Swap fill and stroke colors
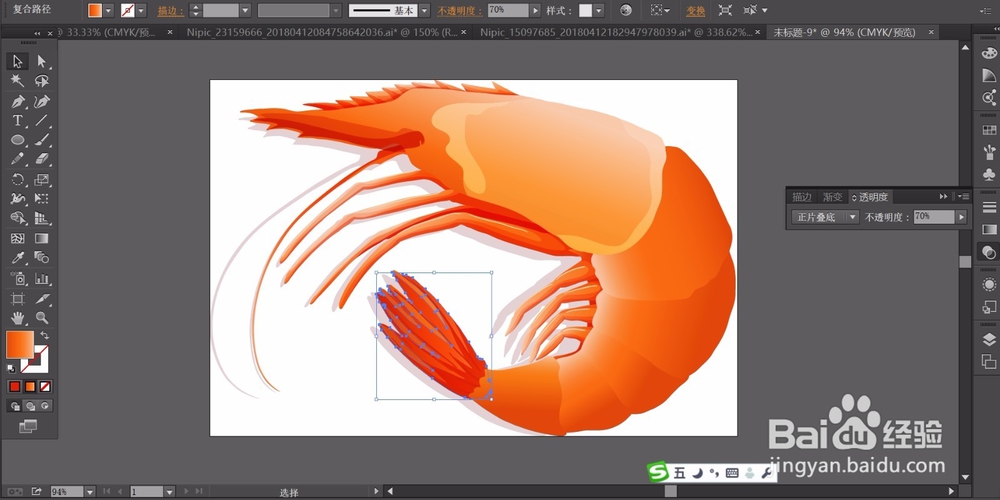Viewport: 1000px width, 500px height. [45, 335]
